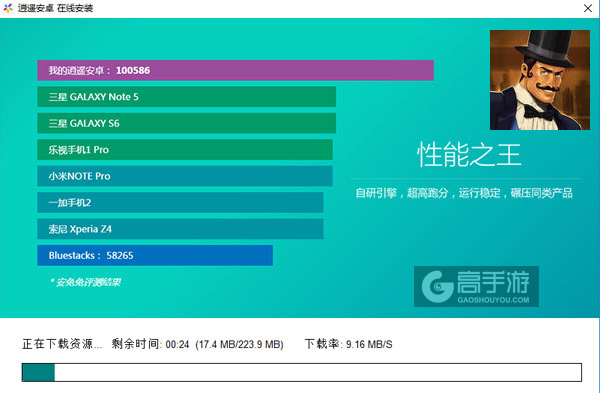Click the 剩余时间 00:24 indicator
Viewport: 600px width, 393px height.
(150, 344)
